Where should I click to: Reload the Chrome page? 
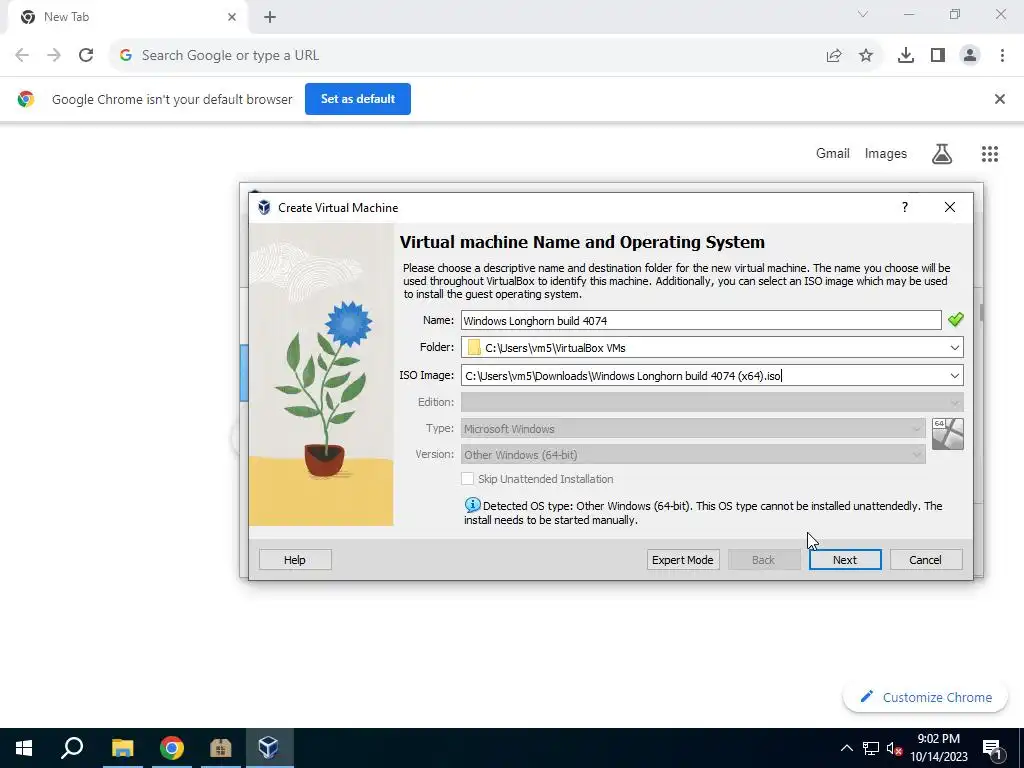tap(86, 56)
